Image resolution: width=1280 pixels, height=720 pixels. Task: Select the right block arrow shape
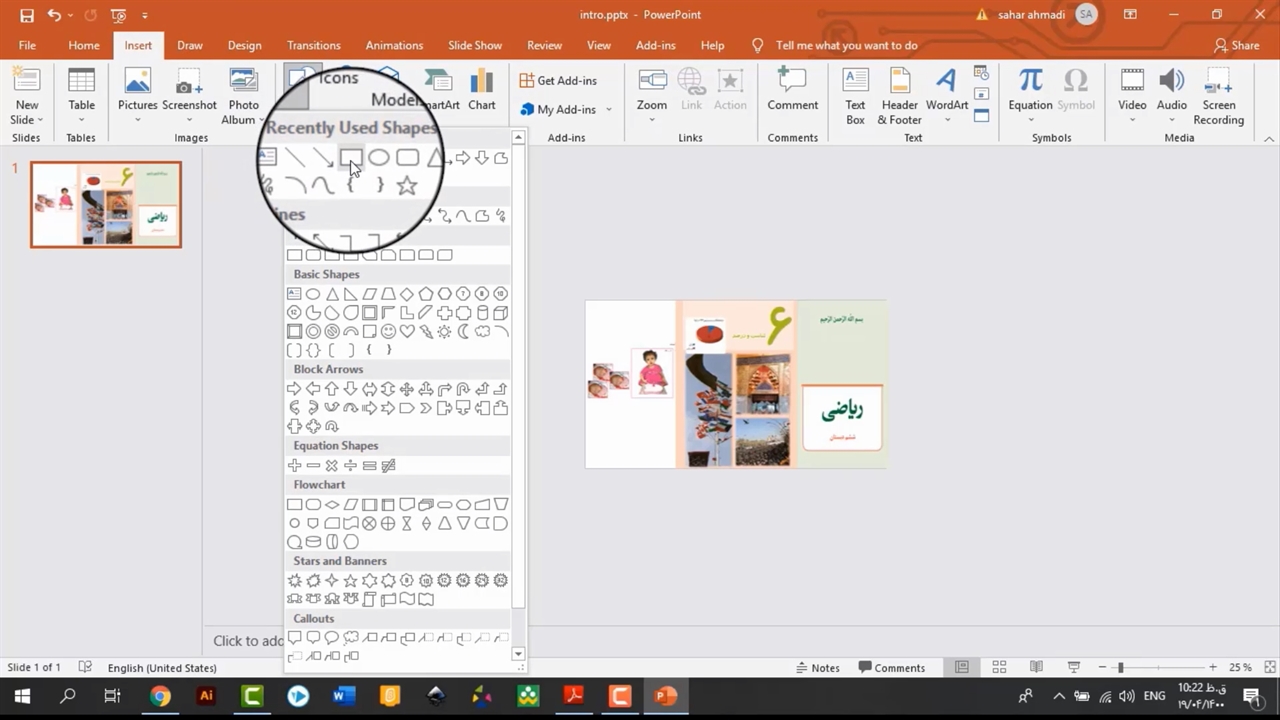point(294,389)
